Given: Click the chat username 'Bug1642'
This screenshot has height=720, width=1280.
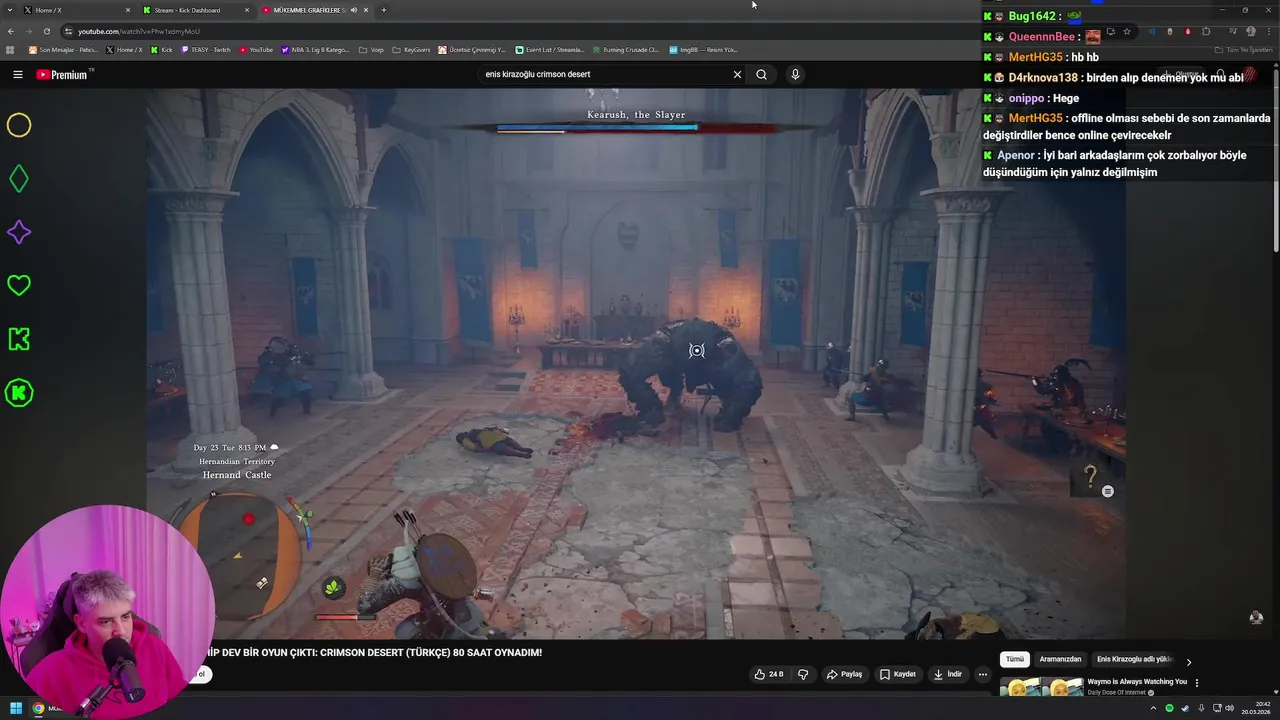Looking at the screenshot, I should [x=1032, y=16].
